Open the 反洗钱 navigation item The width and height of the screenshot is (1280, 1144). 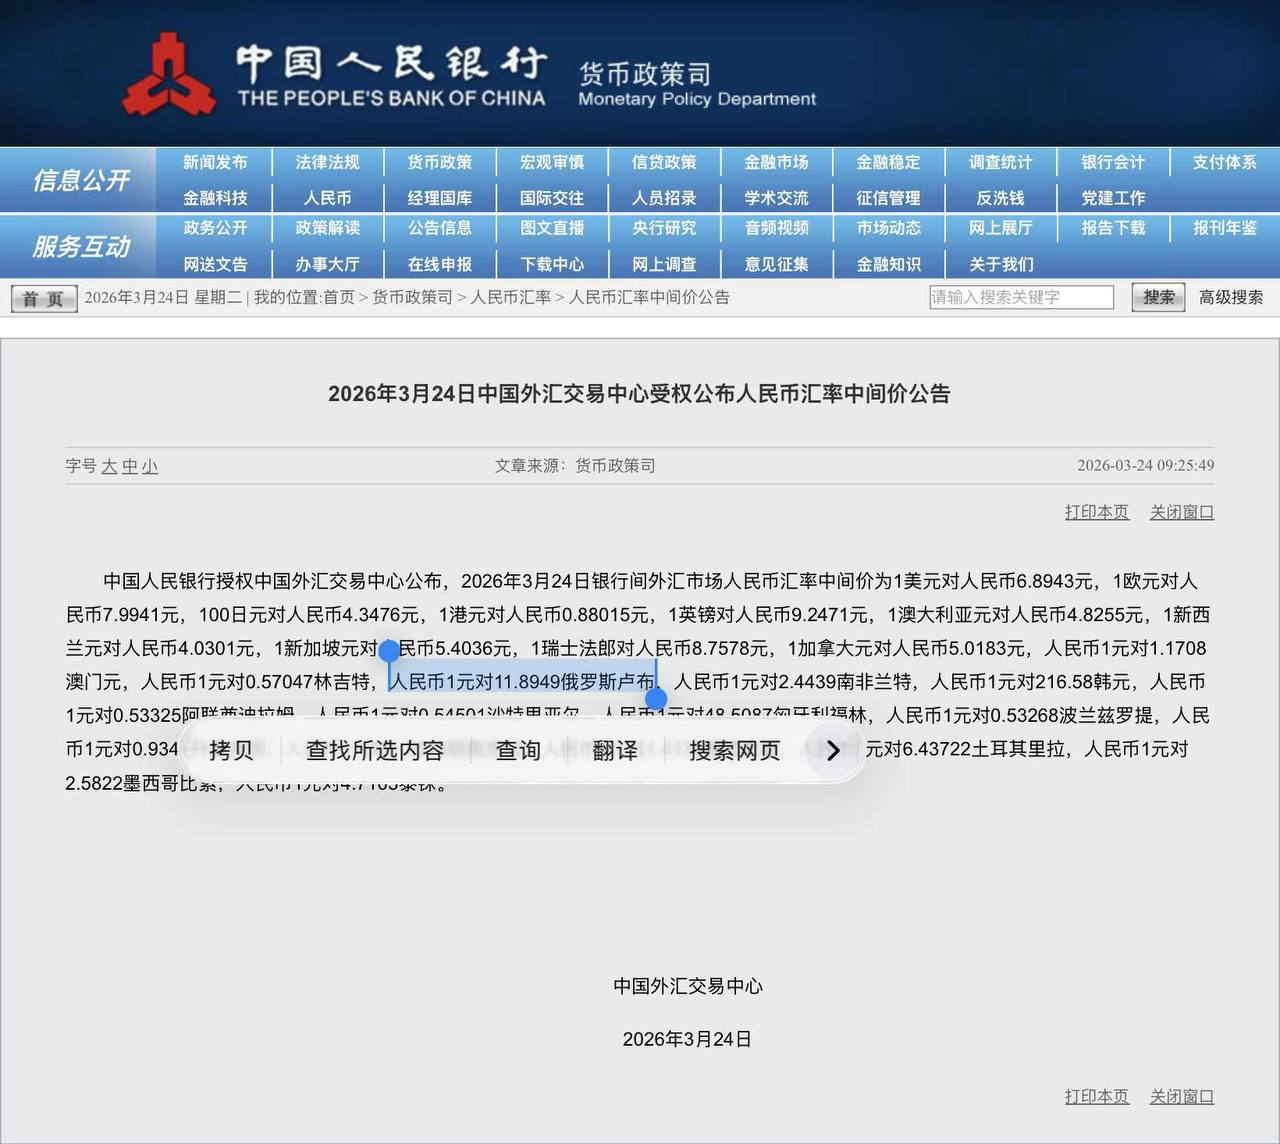coord(1000,198)
